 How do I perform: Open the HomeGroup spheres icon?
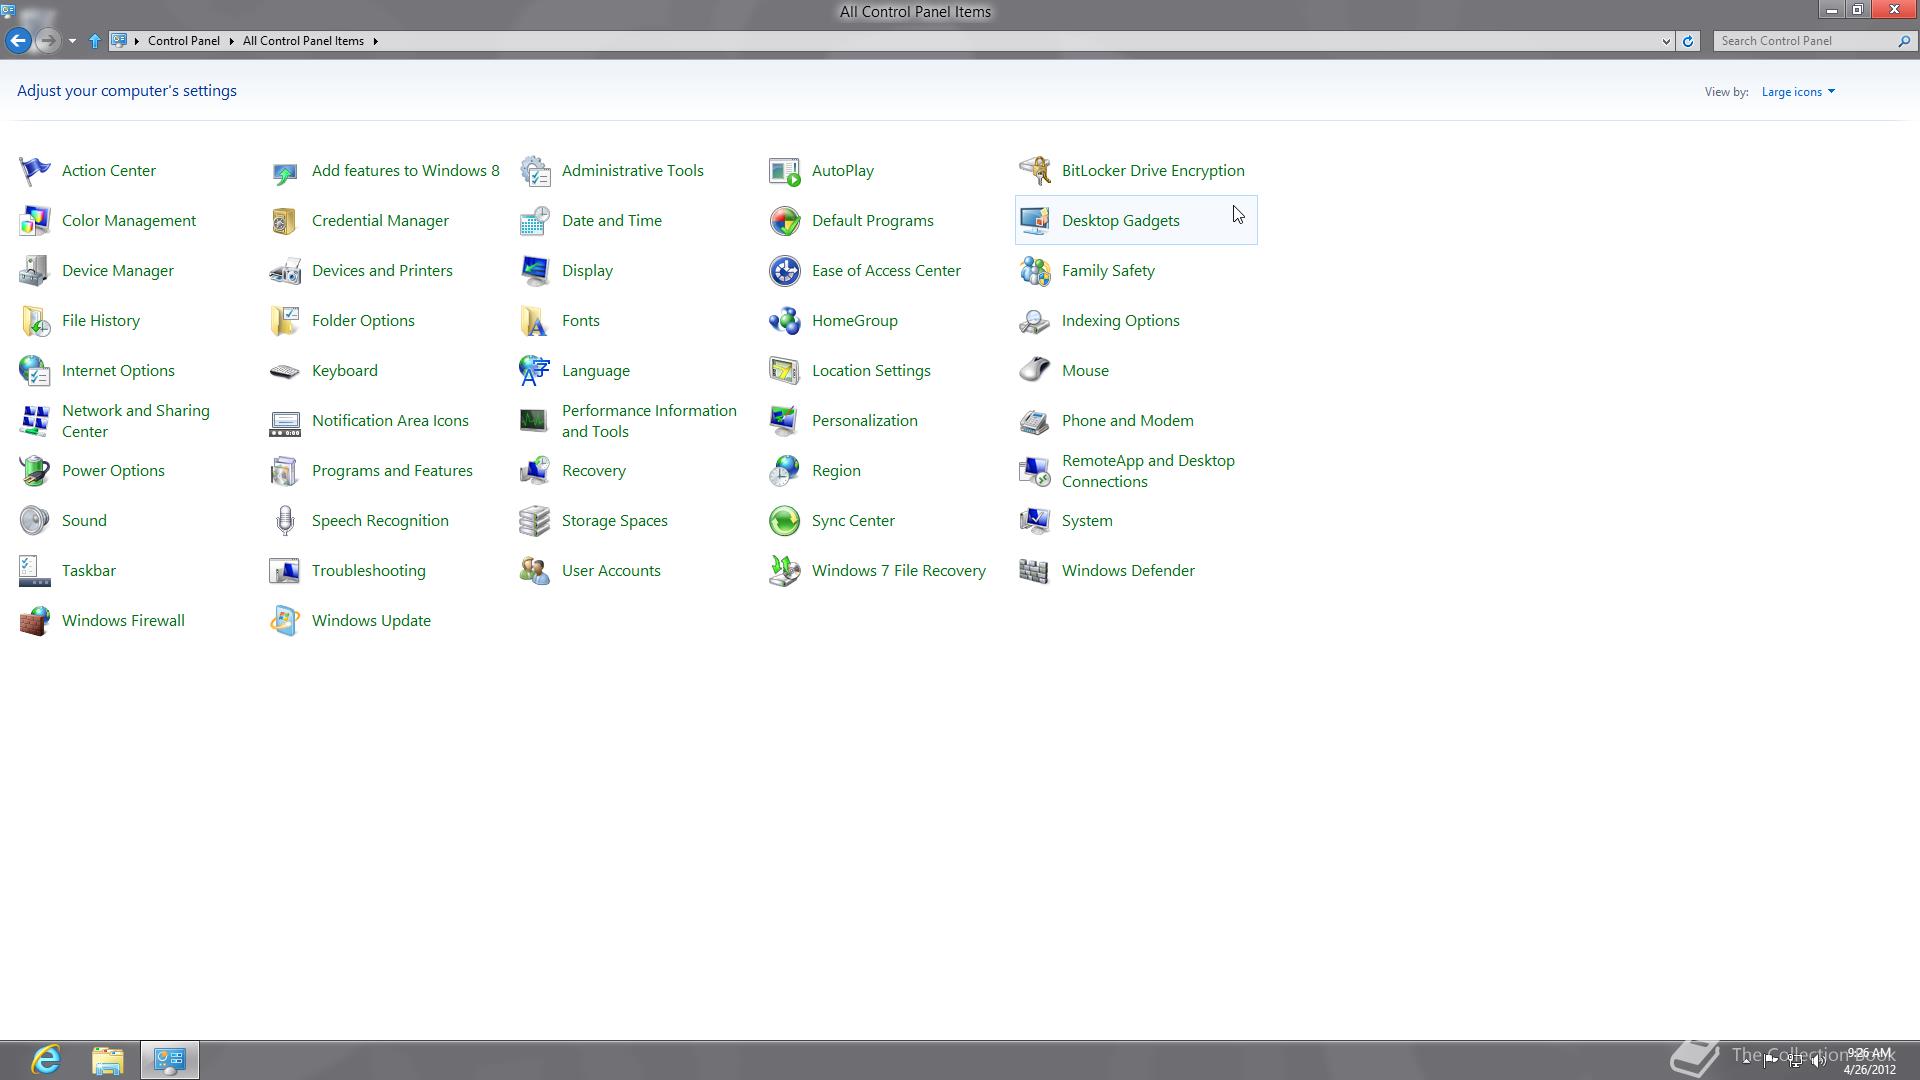click(785, 321)
